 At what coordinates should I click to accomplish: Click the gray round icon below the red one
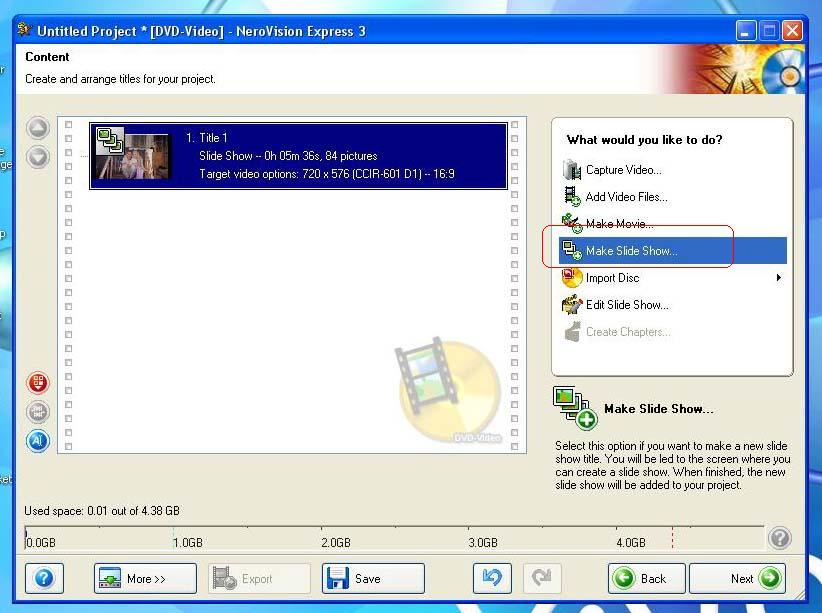(x=38, y=412)
